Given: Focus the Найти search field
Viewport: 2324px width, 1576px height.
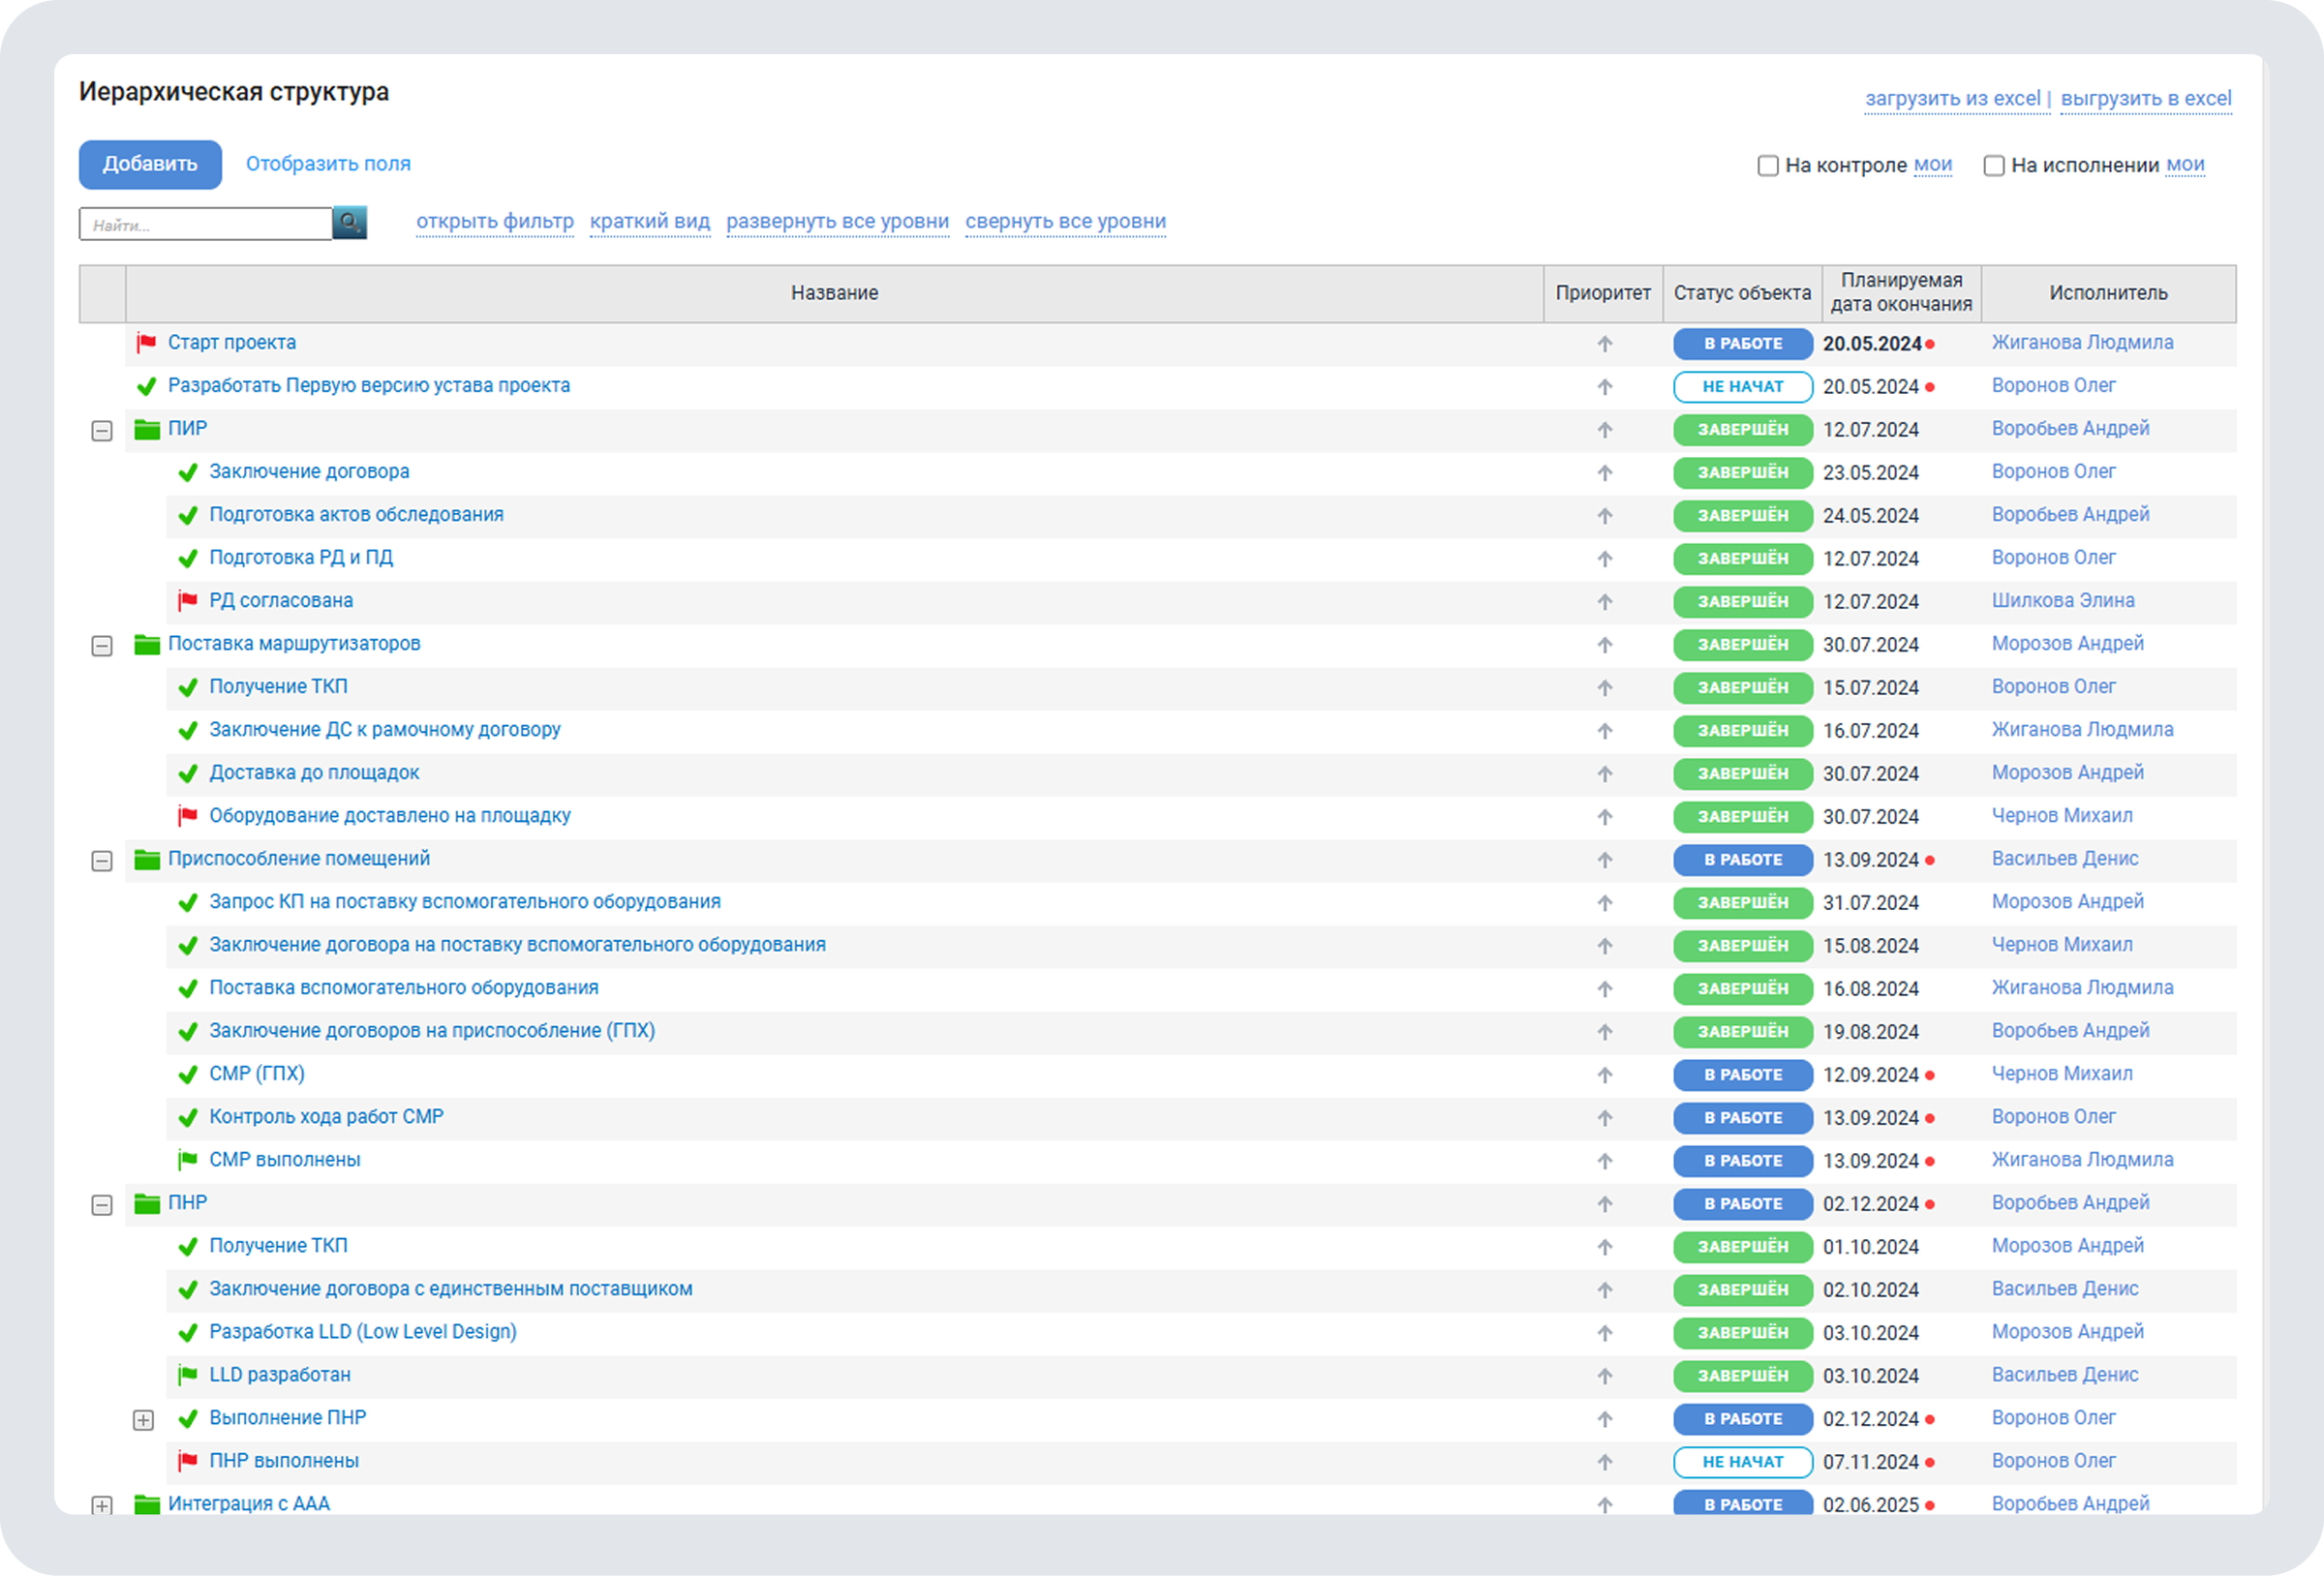Looking at the screenshot, I should click(206, 225).
